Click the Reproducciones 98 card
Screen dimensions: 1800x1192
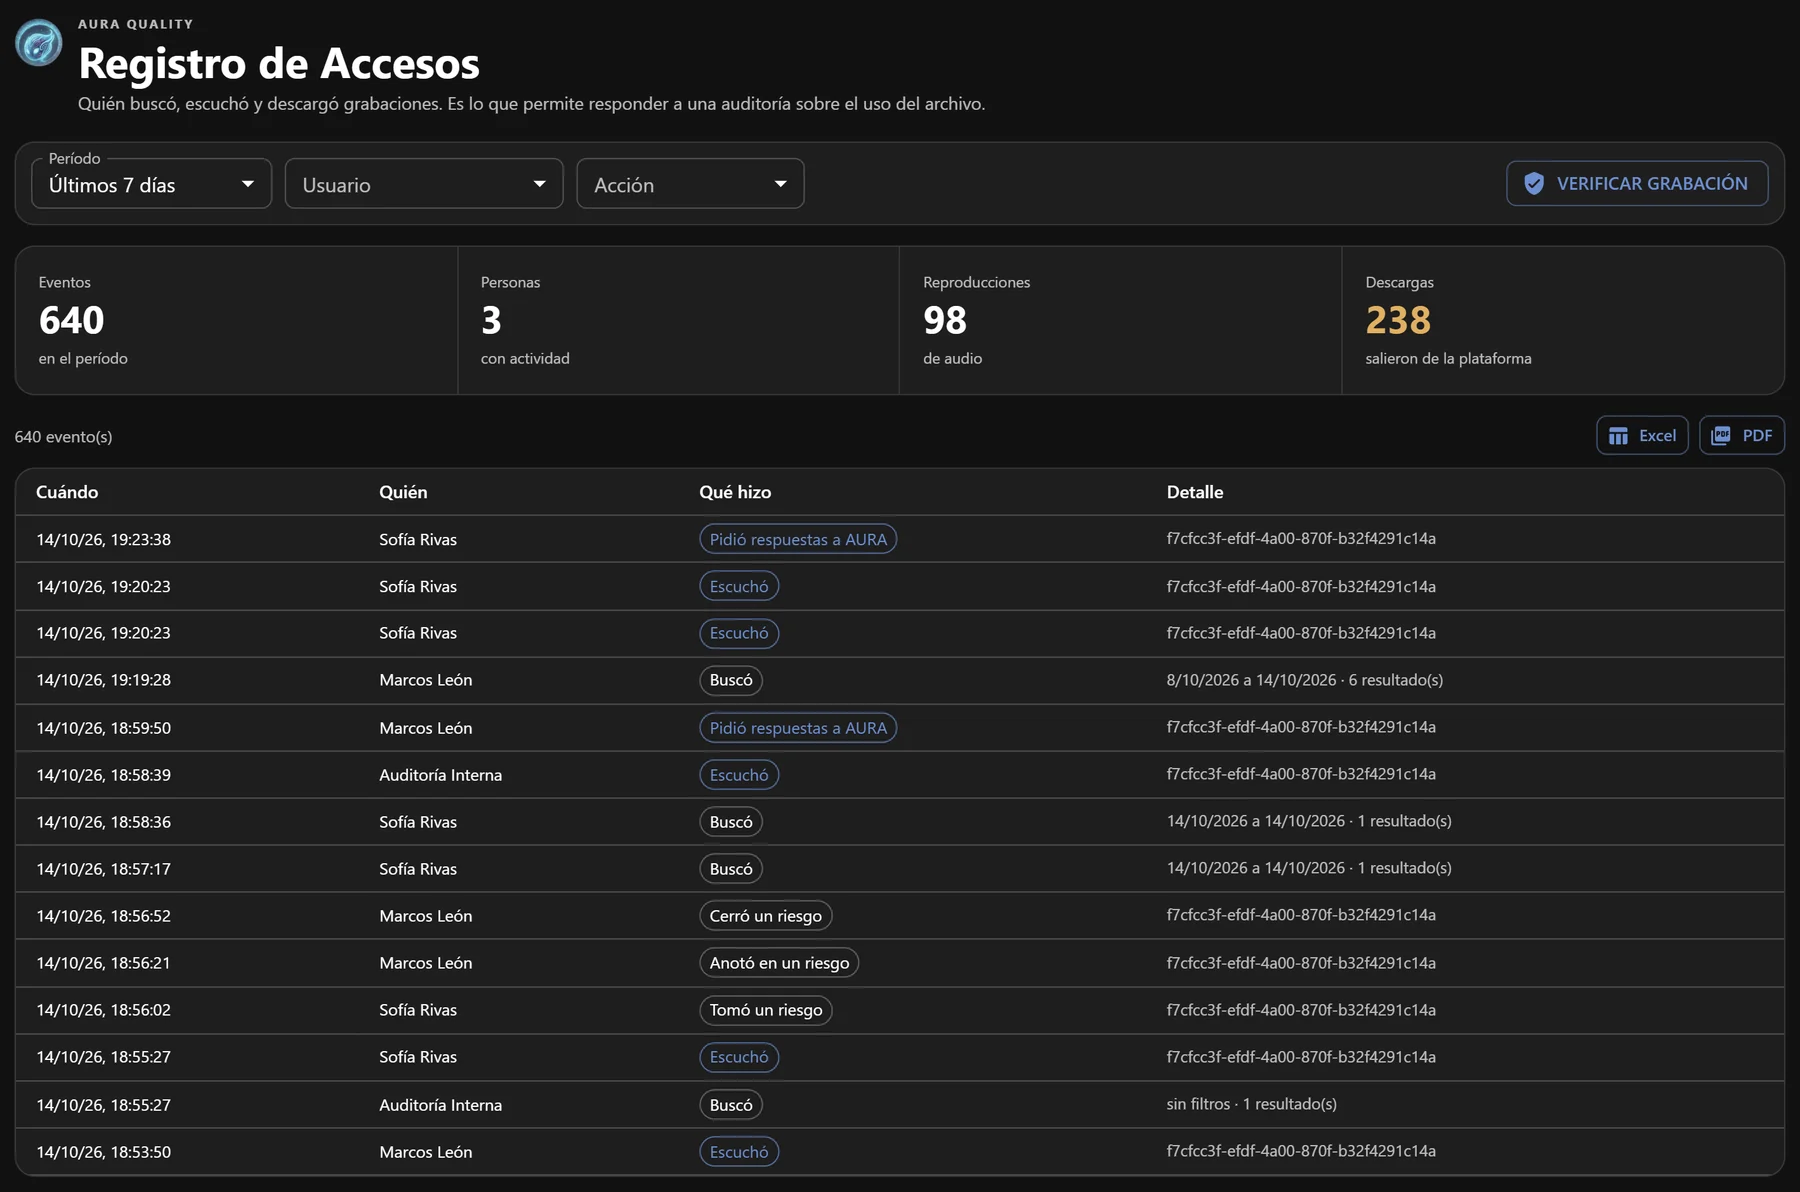click(x=1121, y=320)
